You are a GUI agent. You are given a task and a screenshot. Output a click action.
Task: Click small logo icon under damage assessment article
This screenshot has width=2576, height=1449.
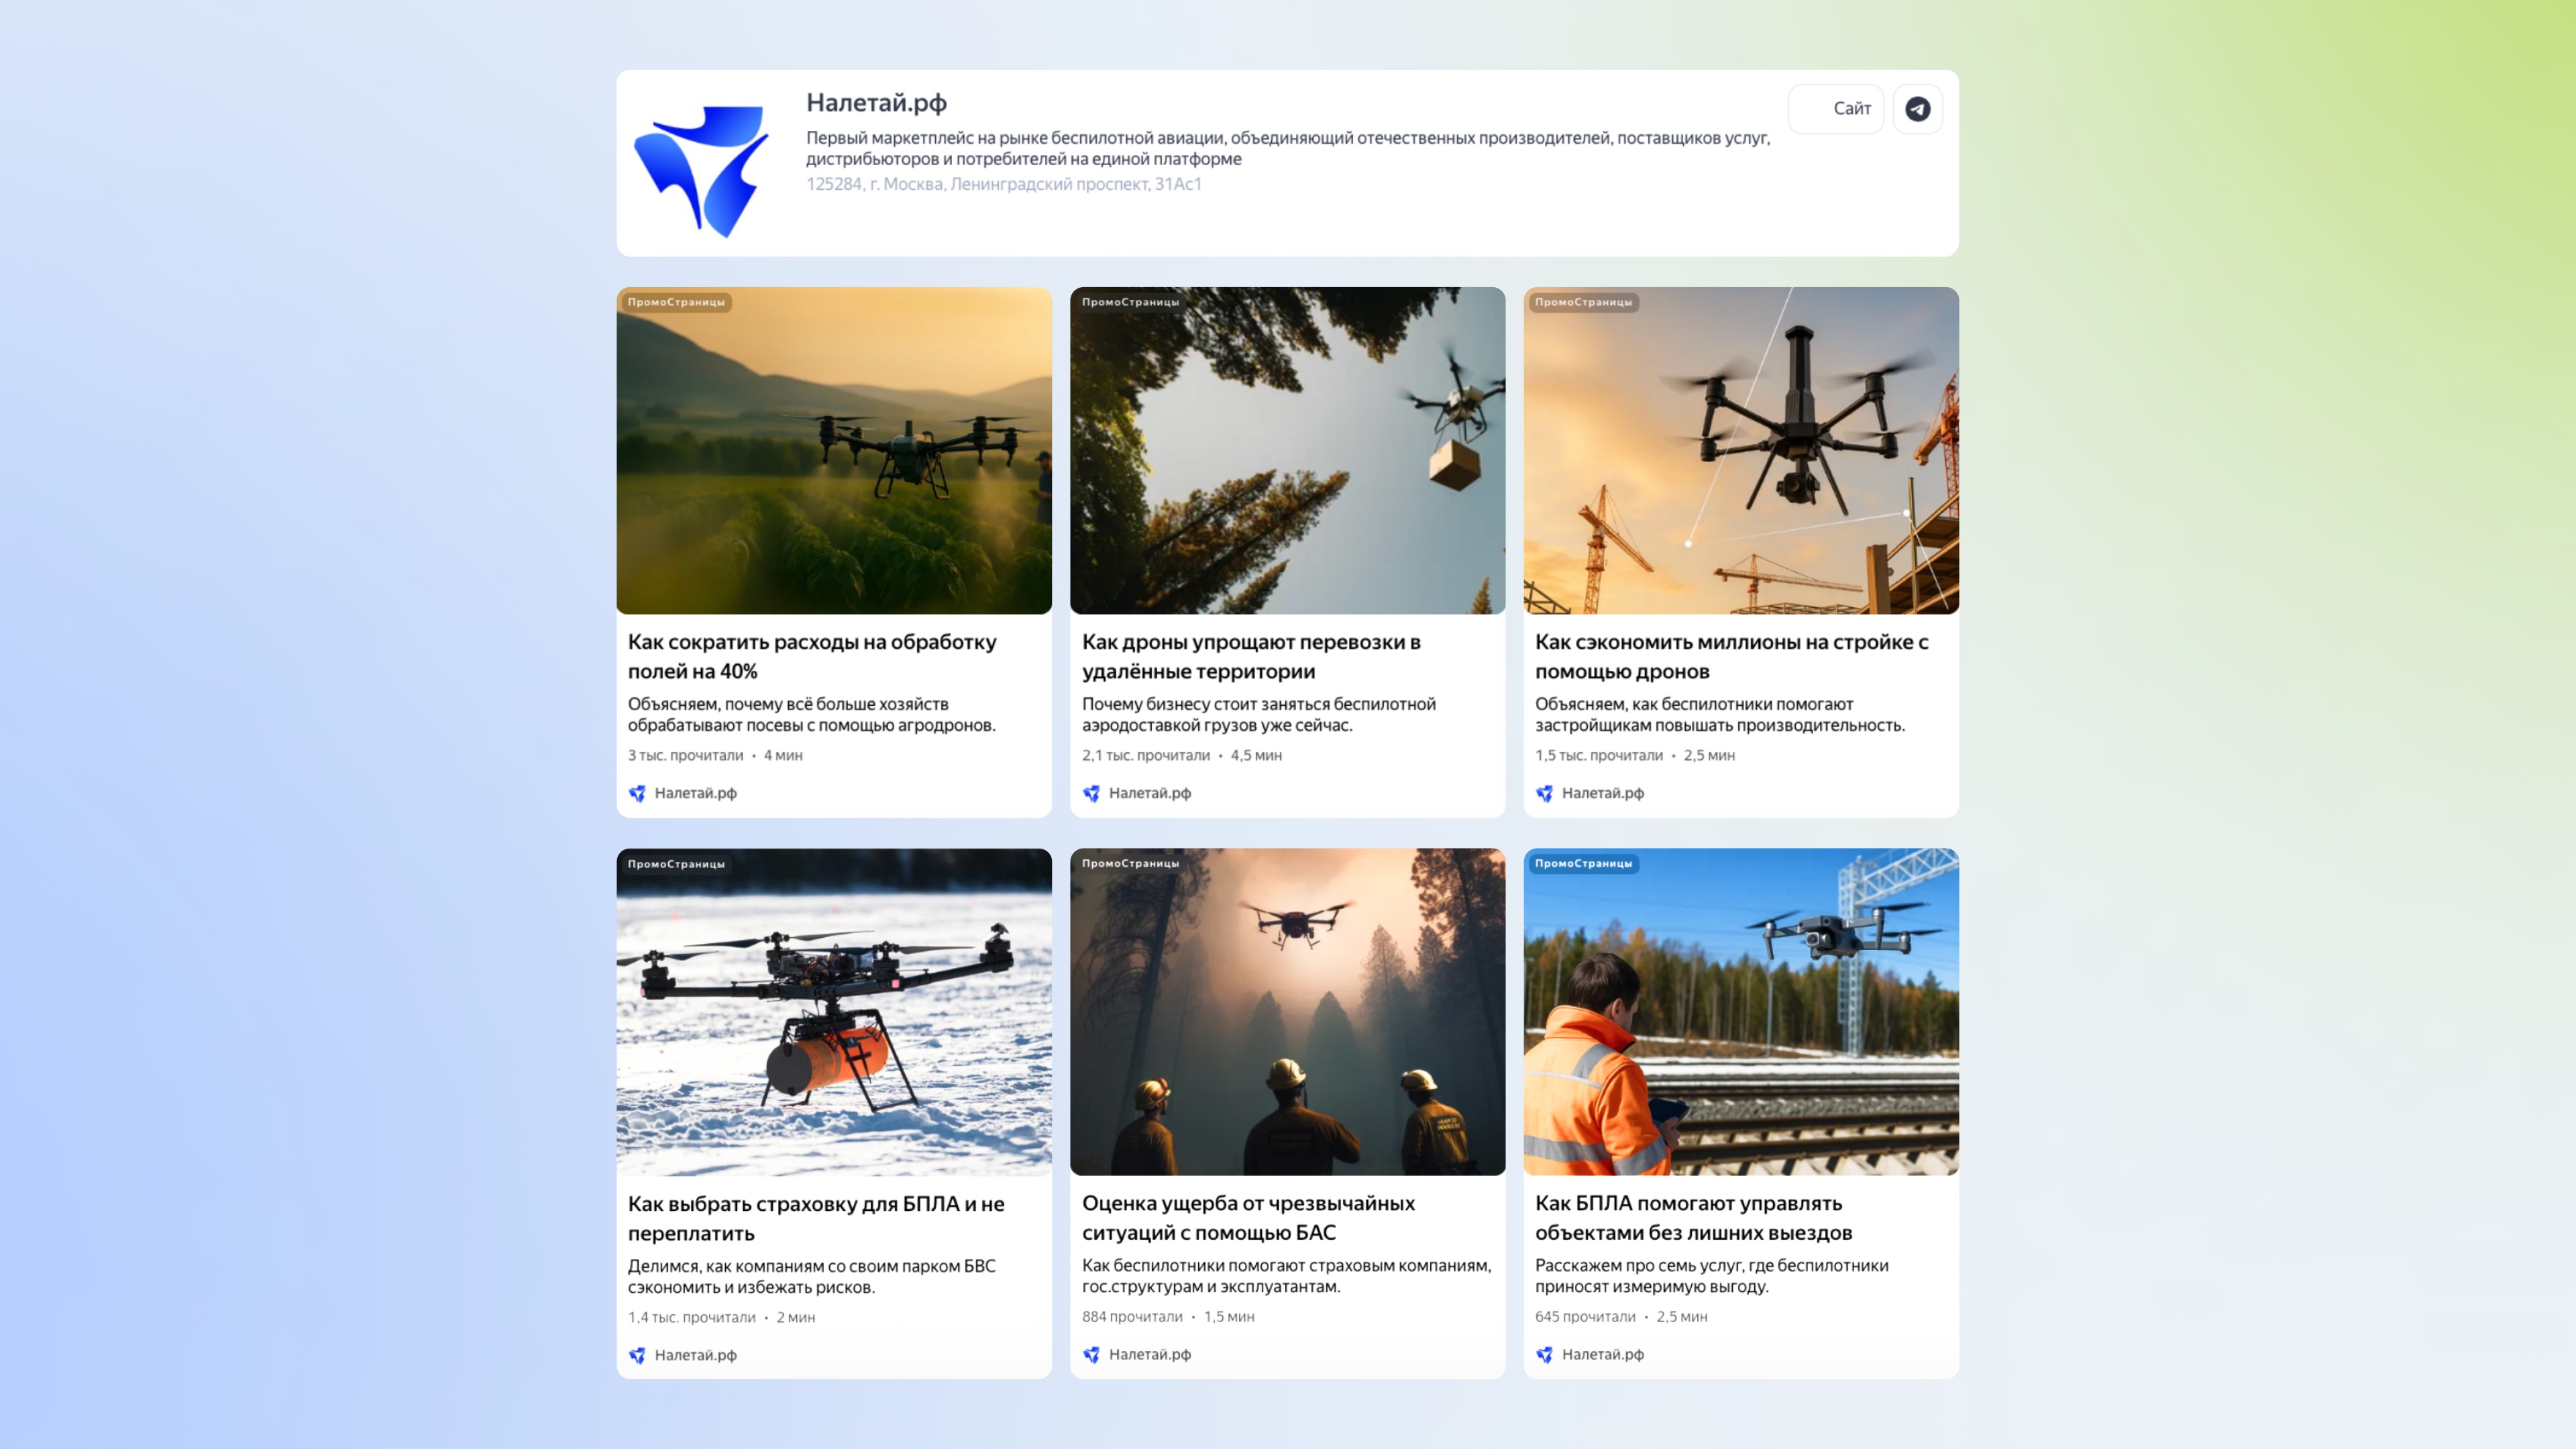pos(1091,1354)
